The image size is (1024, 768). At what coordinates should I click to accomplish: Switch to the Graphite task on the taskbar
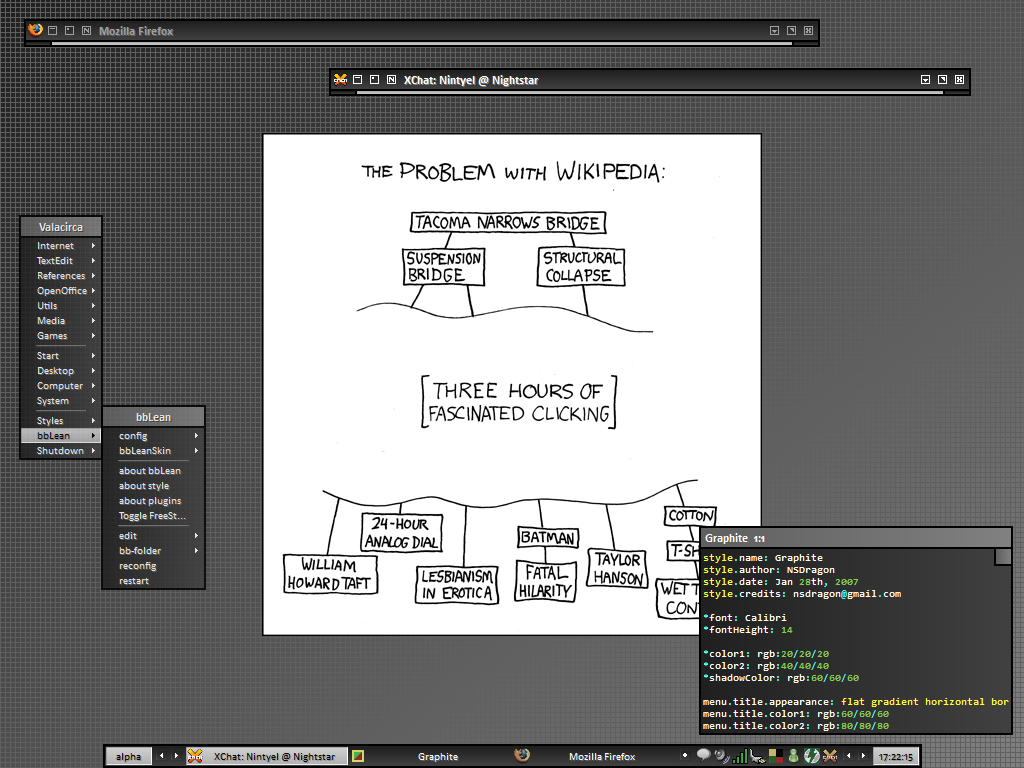click(x=430, y=756)
